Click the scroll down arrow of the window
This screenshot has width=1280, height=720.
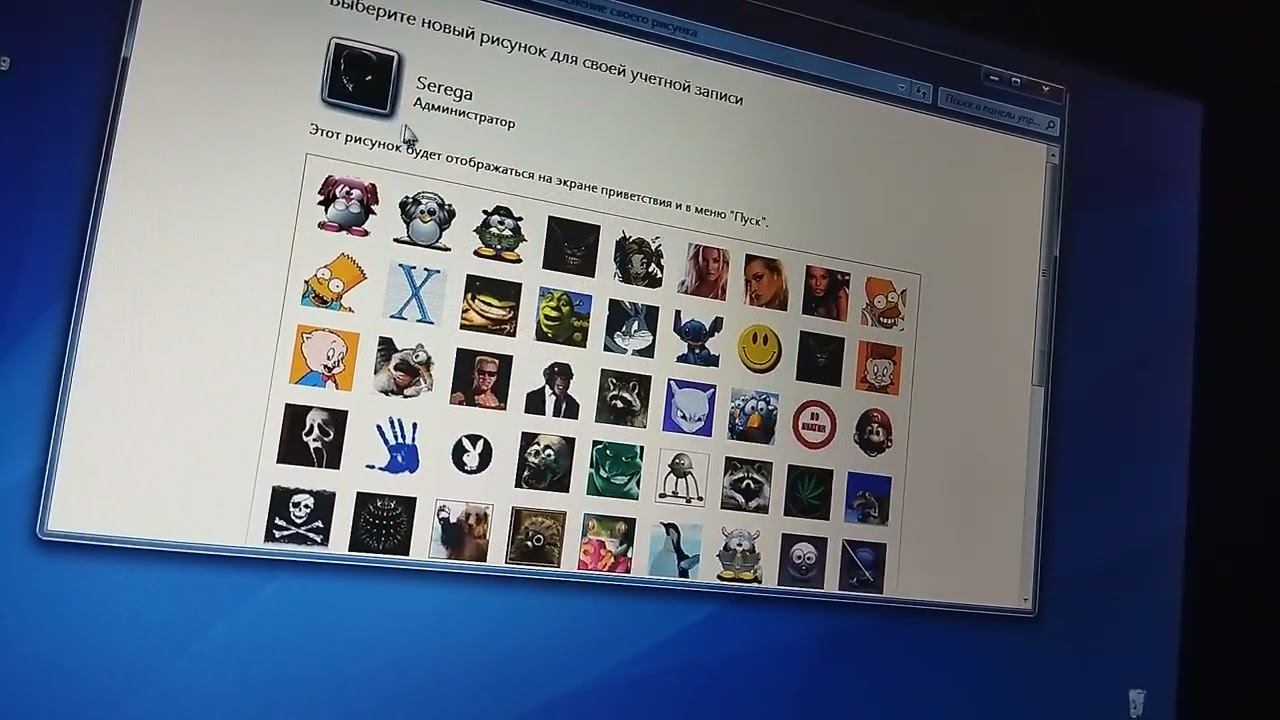(x=1024, y=601)
